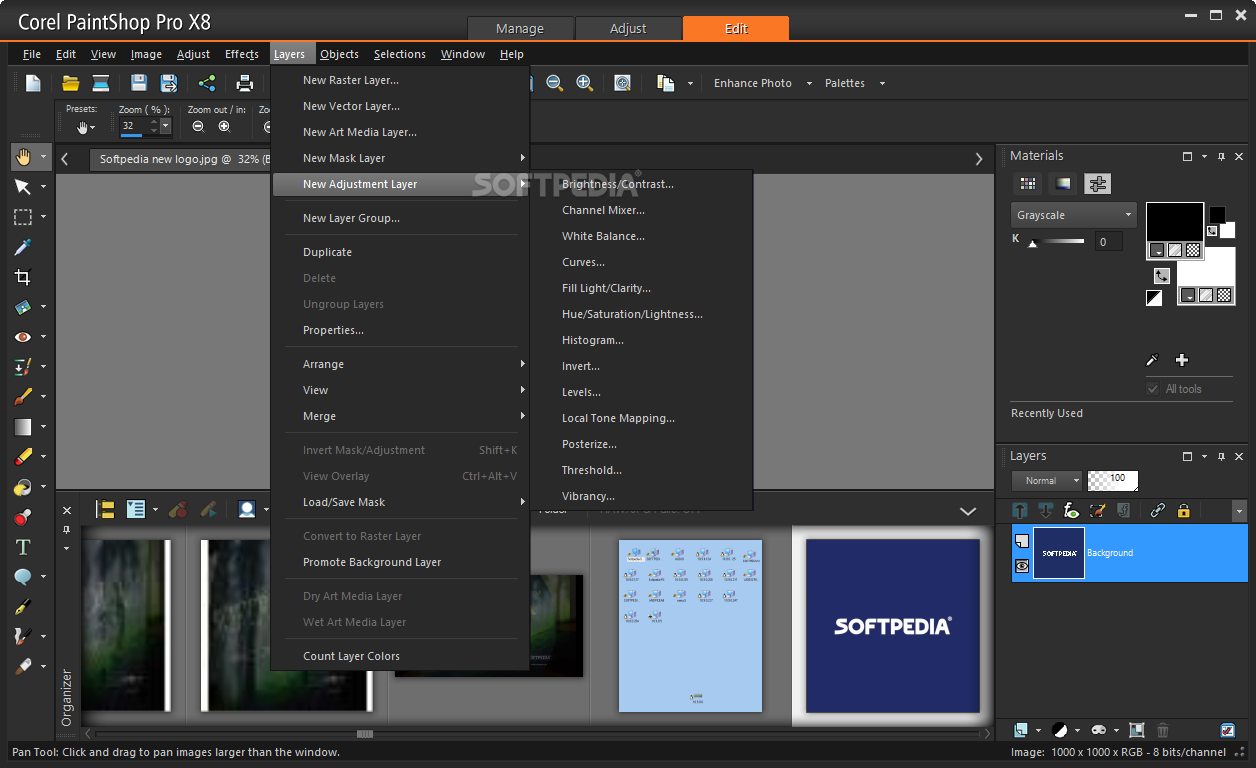Click the layer opacity 100 field
Image resolution: width=1256 pixels, height=768 pixels.
[x=1113, y=481]
